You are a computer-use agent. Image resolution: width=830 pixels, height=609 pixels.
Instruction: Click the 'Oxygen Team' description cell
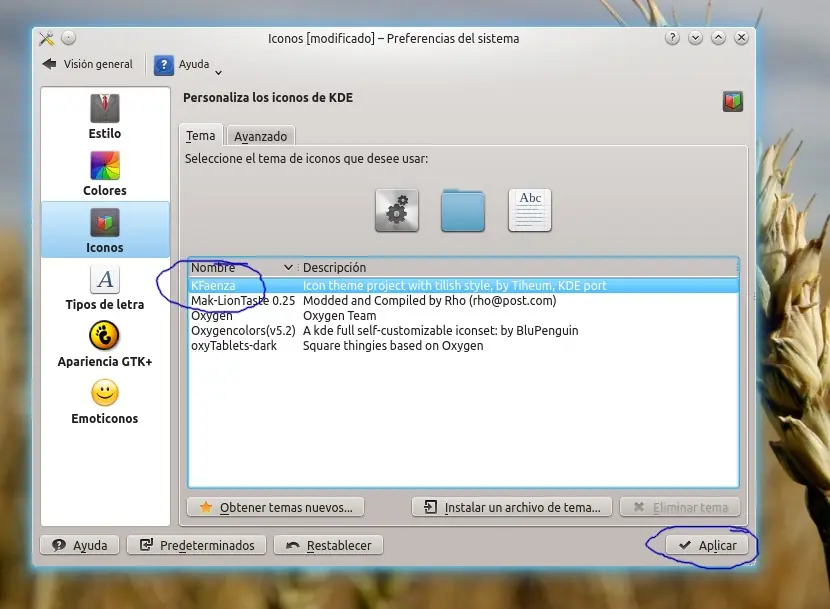pyautogui.click(x=339, y=316)
